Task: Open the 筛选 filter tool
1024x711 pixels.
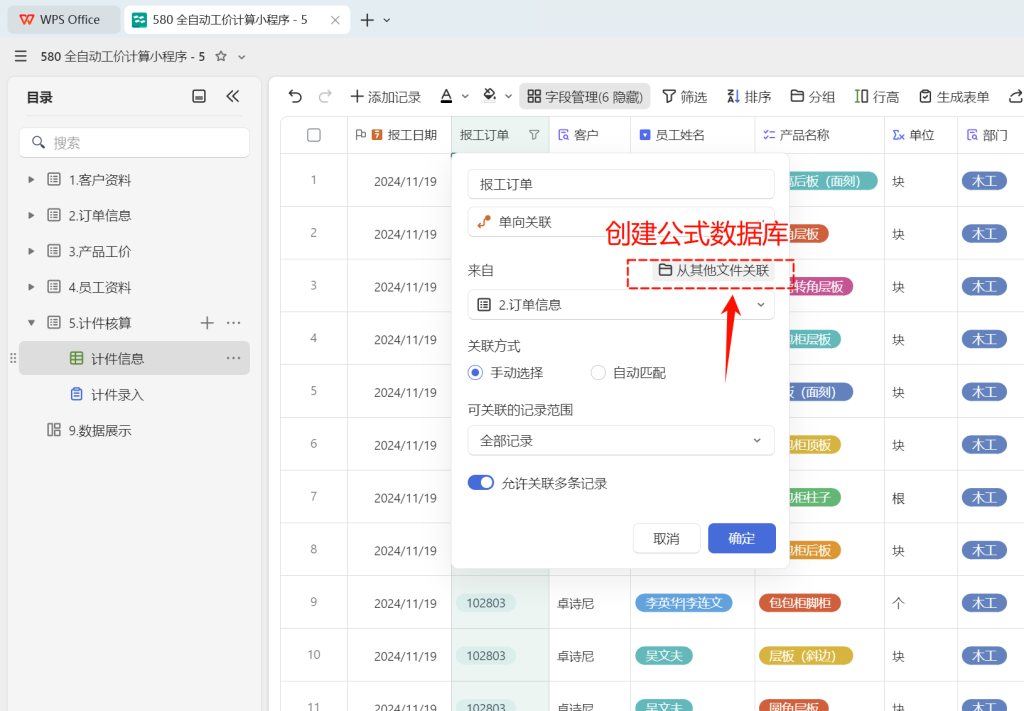Action: 684,97
